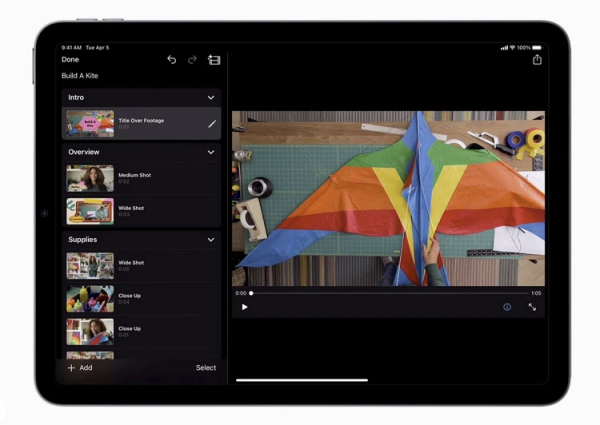
Task: Click the Undo arrow icon
Action: (171, 60)
